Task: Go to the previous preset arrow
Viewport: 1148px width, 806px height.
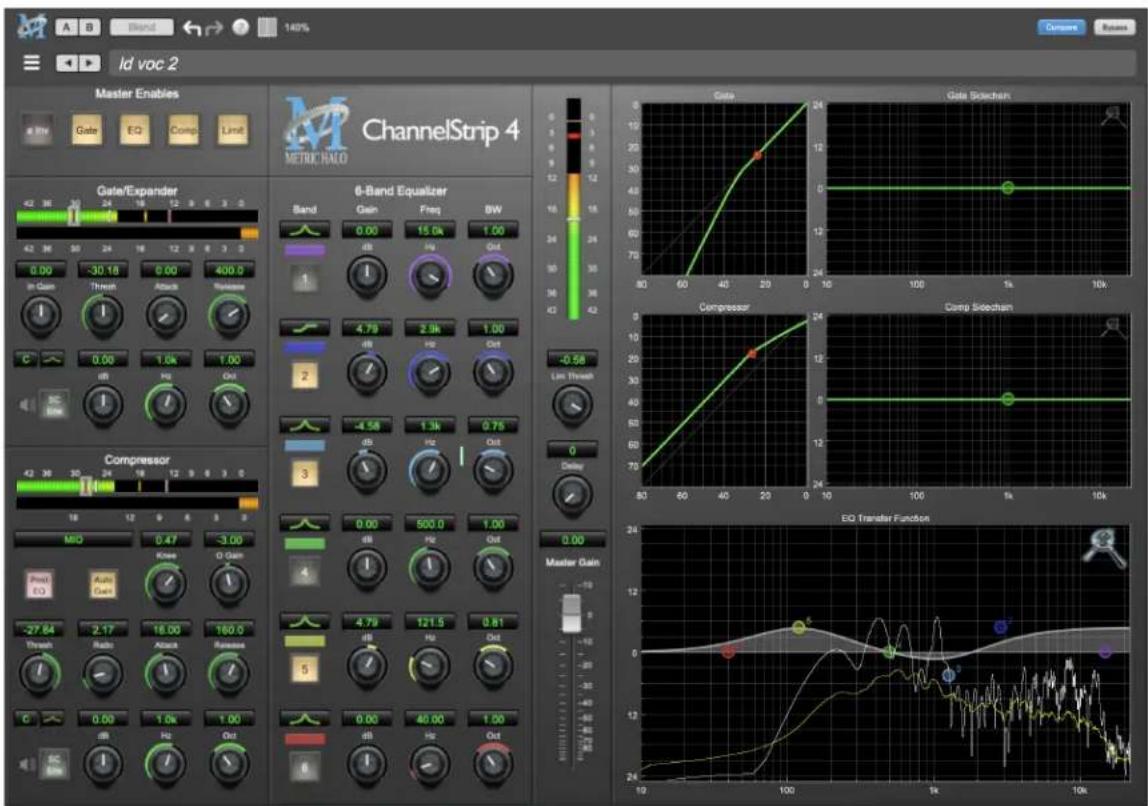Action: [x=67, y=63]
